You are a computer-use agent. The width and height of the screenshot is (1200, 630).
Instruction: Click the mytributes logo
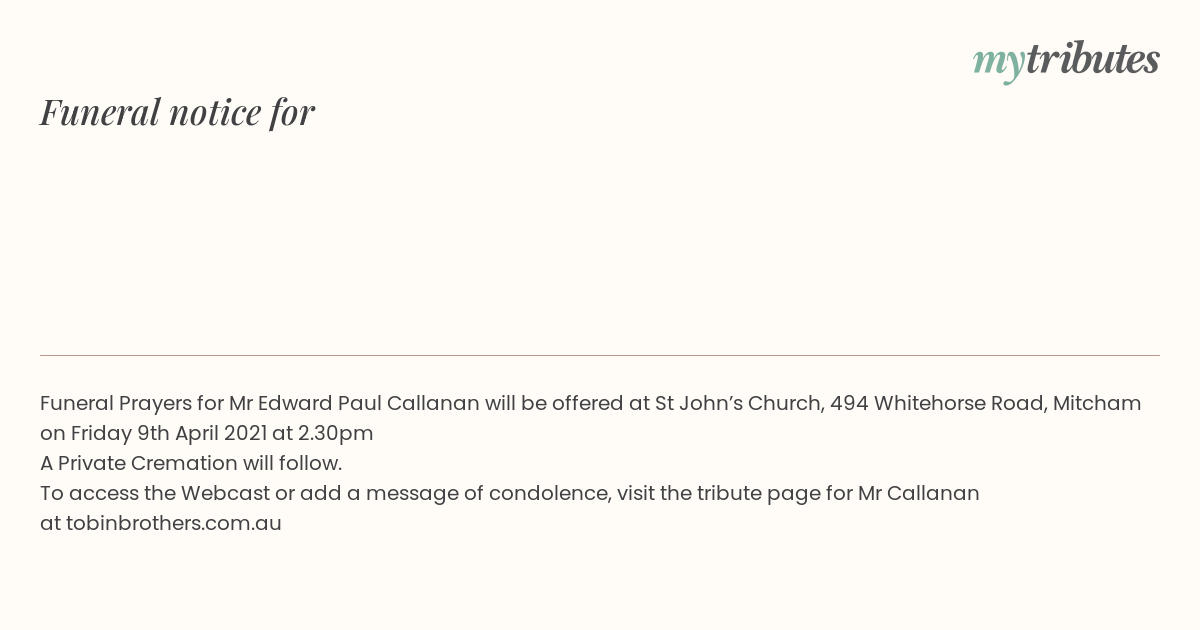[x=1066, y=61]
